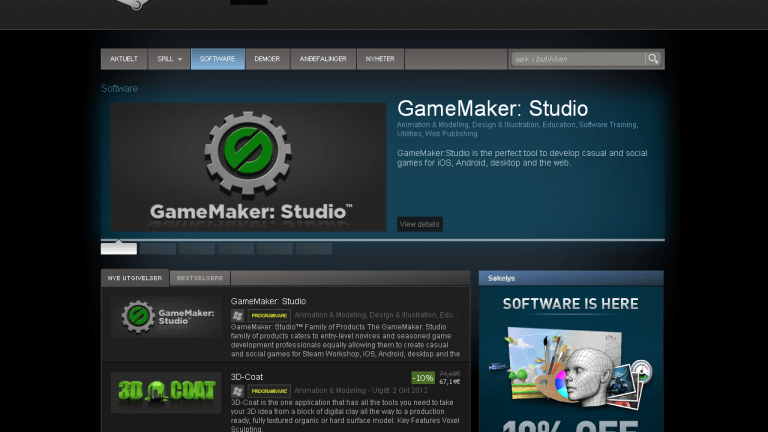
Task: Click Programvare badge on GameMaker: Studio row
Action: point(269,315)
